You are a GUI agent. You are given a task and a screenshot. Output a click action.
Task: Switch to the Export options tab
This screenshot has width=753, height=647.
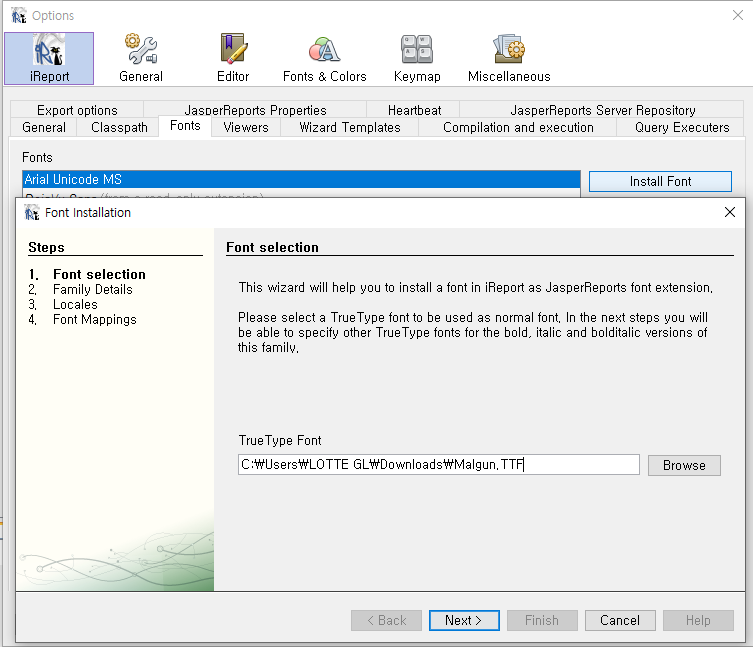tap(77, 110)
